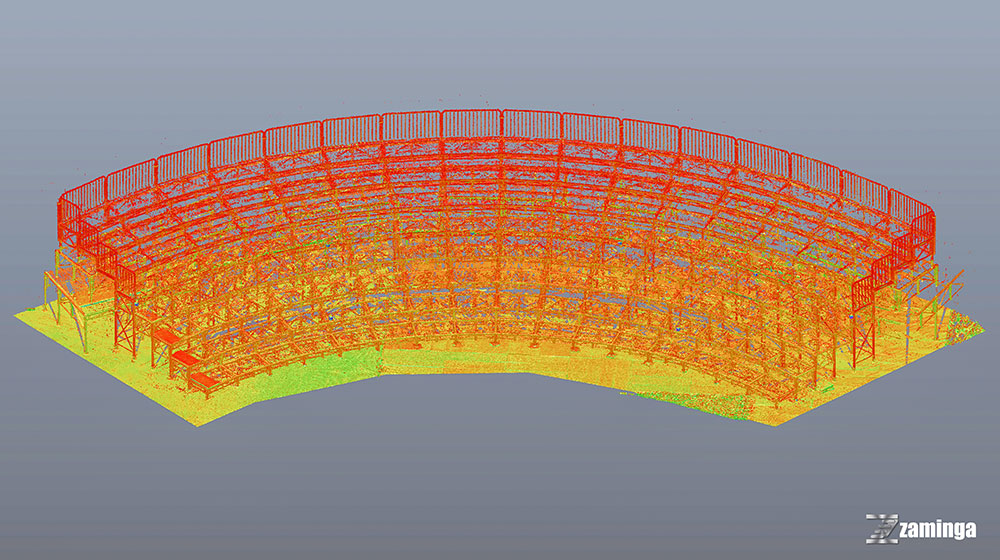The width and height of the screenshot is (1000, 560).
Task: Click the gray background above the grandstand
Action: pyautogui.click(x=500, y=50)
